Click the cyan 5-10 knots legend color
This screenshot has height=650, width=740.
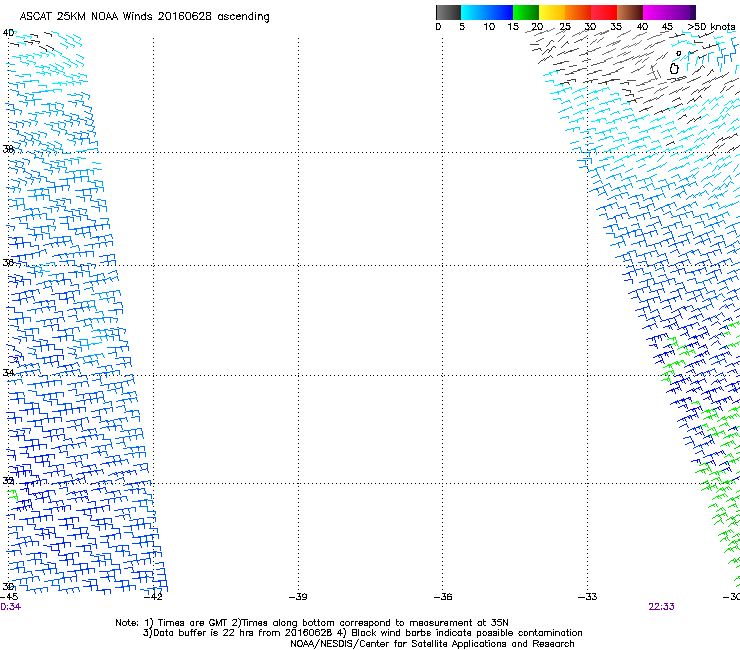(x=474, y=12)
